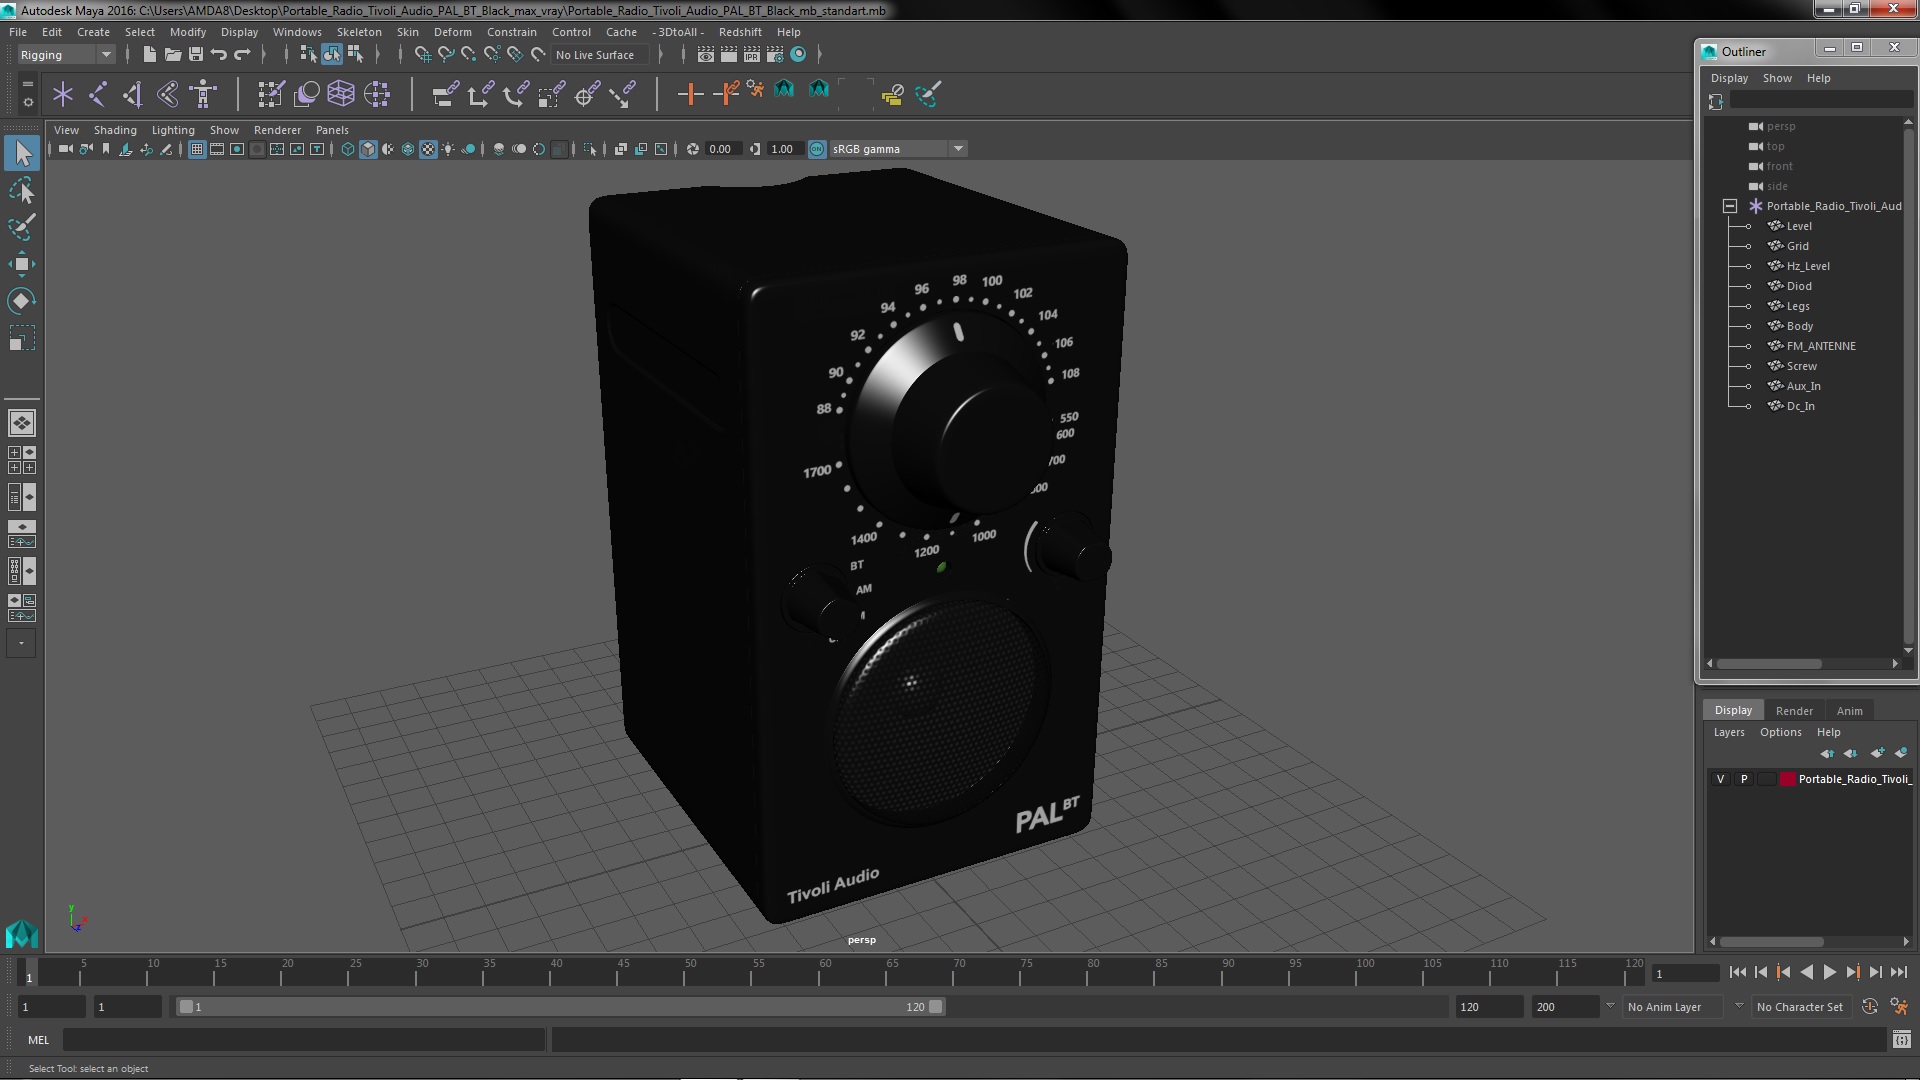Click the Animation Preferences icon
Image resolution: width=1920 pixels, height=1080 pixels.
tap(1899, 1007)
